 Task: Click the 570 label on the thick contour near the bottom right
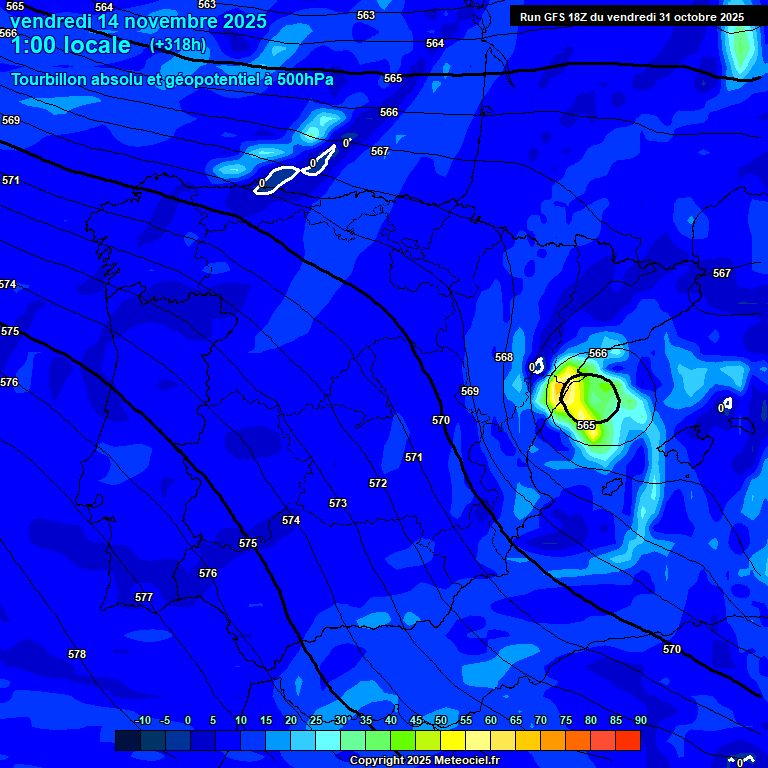click(672, 649)
